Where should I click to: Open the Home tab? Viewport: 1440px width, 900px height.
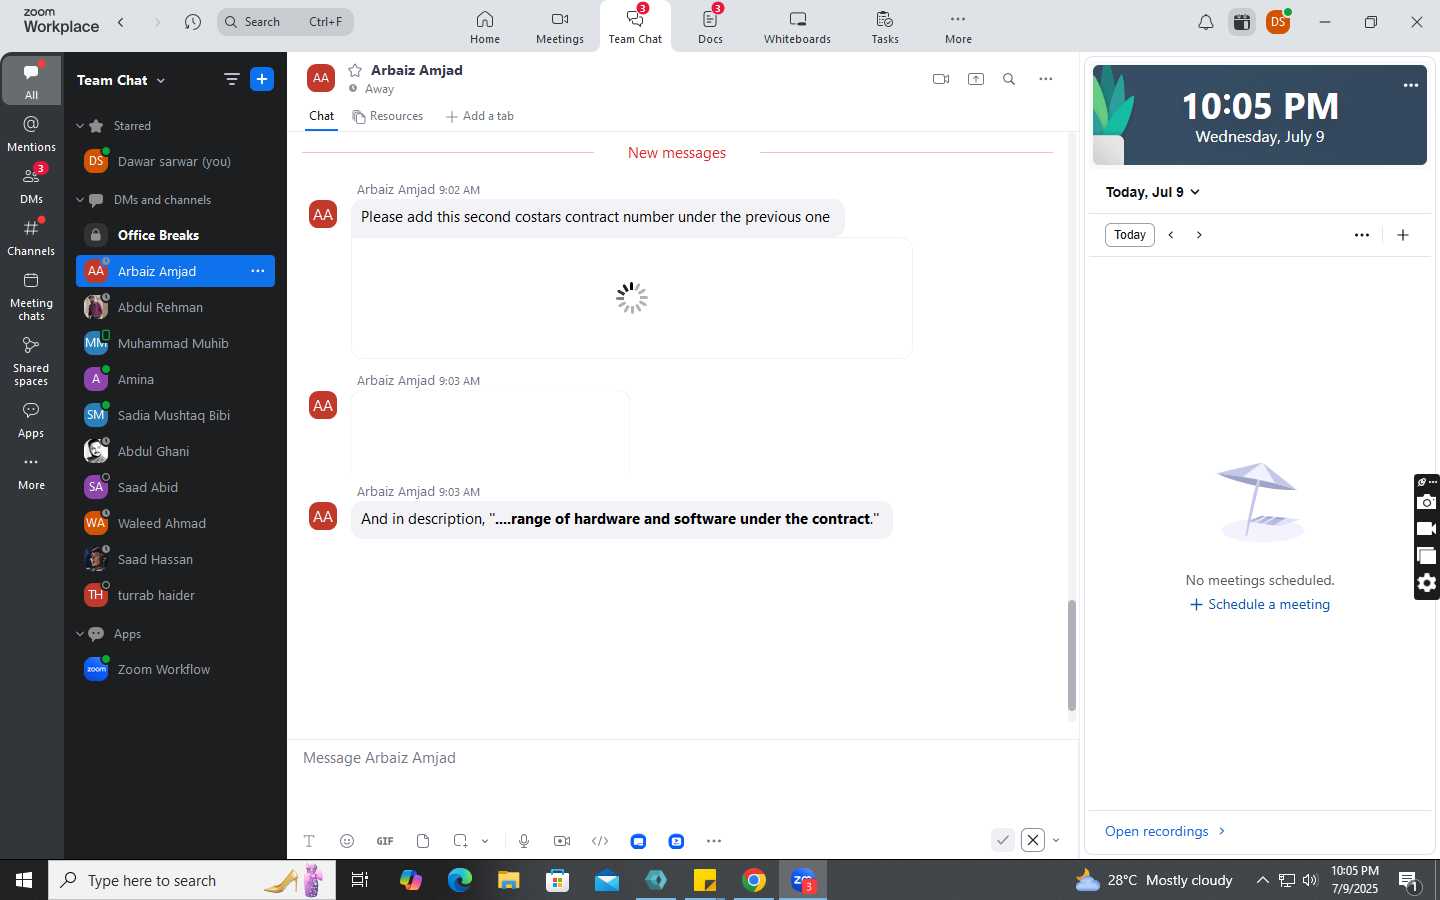485,27
